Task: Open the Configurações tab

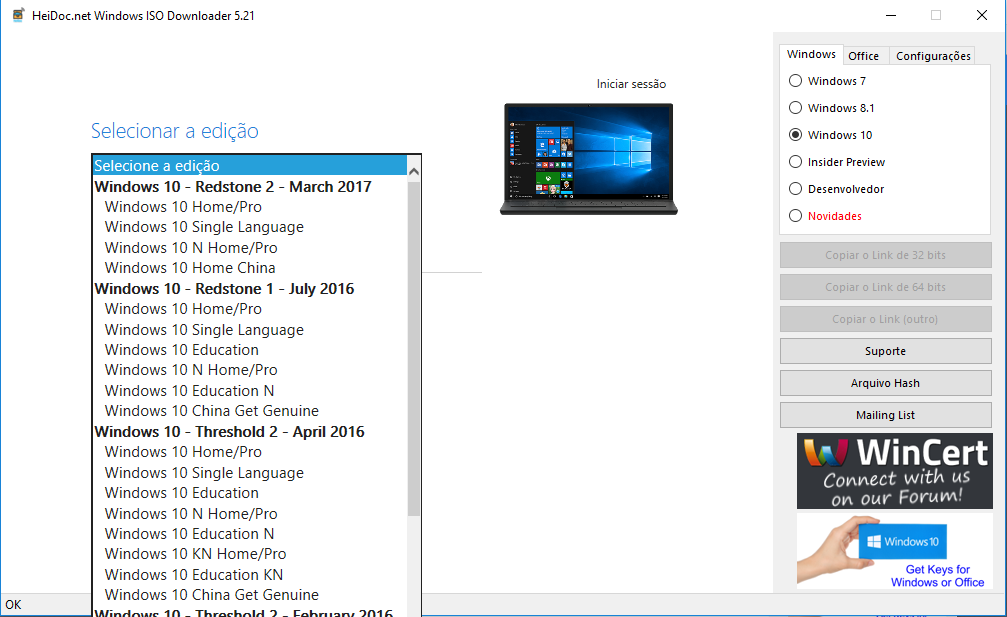Action: pos(933,56)
